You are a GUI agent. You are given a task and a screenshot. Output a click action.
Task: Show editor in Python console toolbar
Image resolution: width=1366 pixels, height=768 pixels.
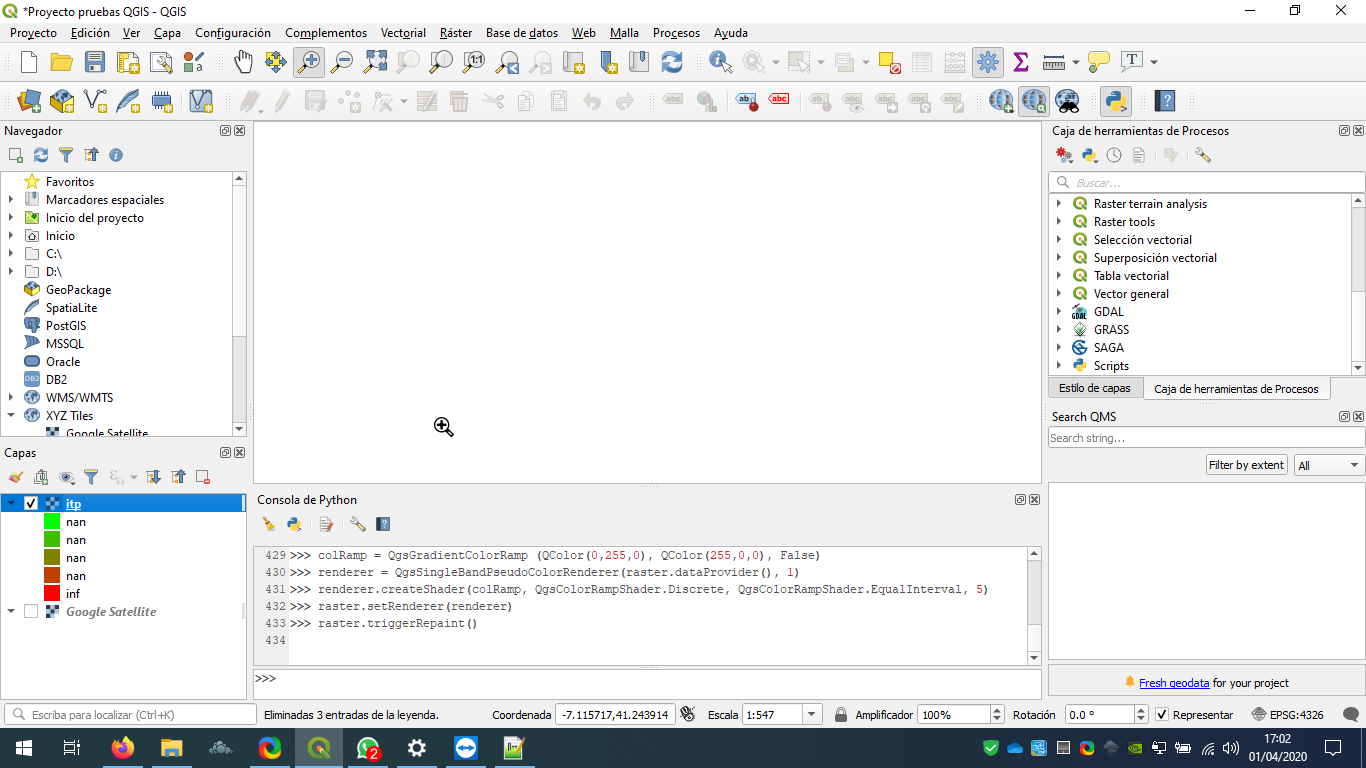coord(325,524)
